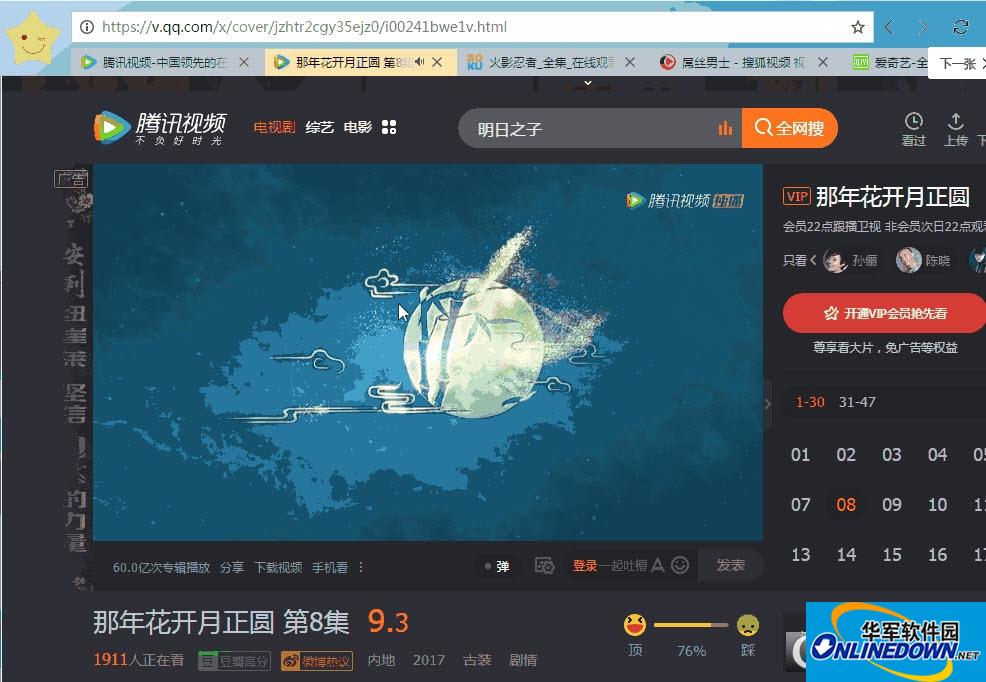Select actor 陈晓 only-watch filter
This screenshot has height=682, width=986.
click(923, 260)
